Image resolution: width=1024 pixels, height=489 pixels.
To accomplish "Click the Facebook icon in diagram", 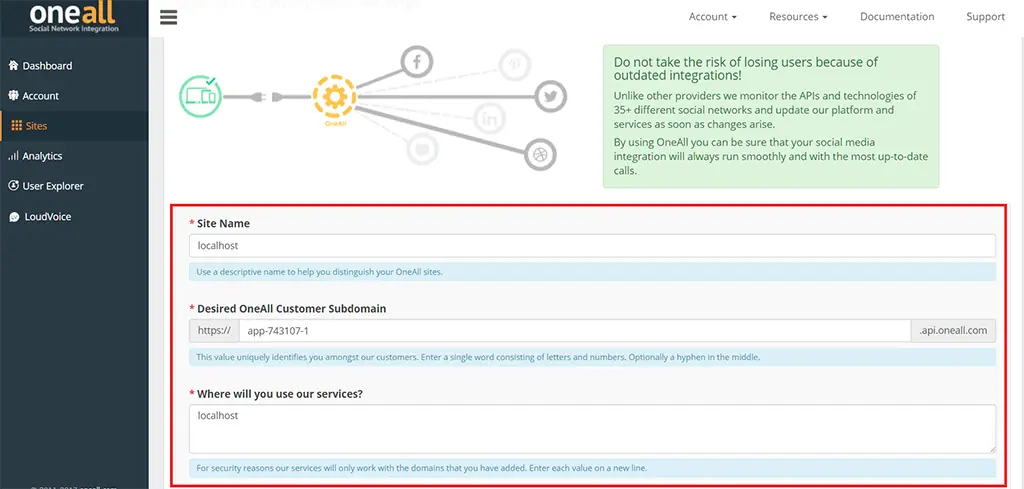I will tap(417, 62).
